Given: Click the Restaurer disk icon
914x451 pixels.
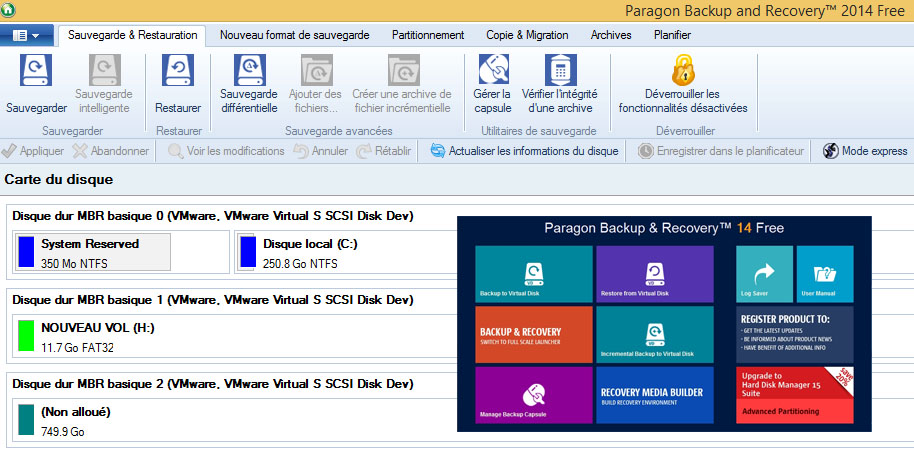Looking at the screenshot, I should pos(178,70).
